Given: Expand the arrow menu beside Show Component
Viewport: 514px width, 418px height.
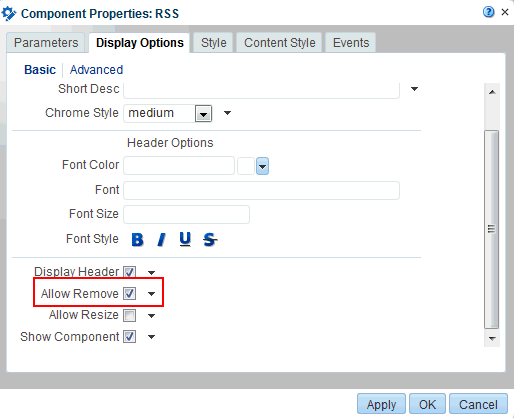Looking at the screenshot, I should coord(151,337).
